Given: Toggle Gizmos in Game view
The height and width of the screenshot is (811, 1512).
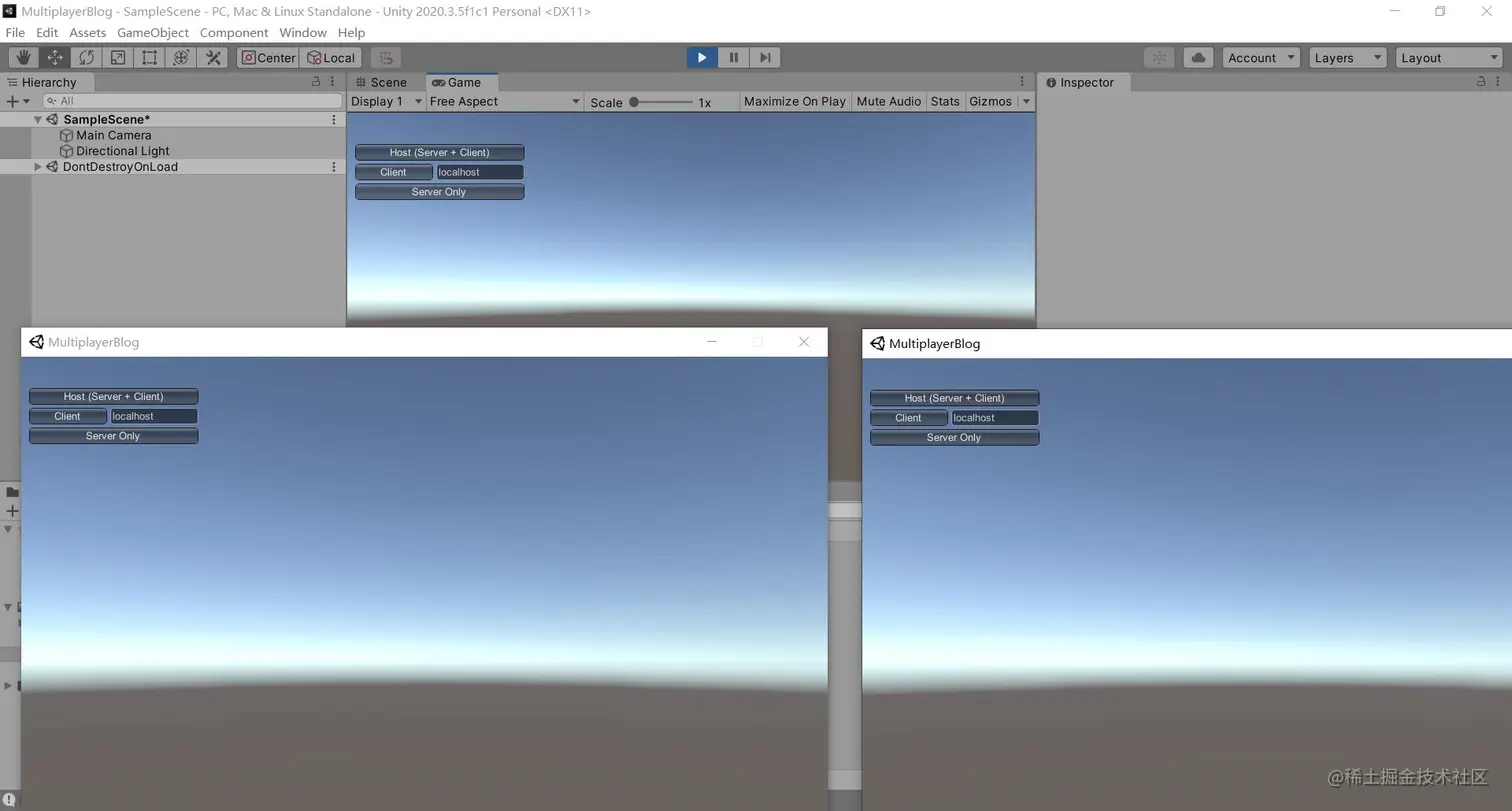Looking at the screenshot, I should 990,101.
